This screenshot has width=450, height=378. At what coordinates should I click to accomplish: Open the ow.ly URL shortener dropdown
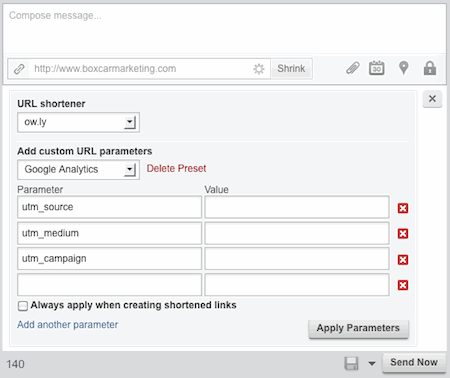(78, 122)
